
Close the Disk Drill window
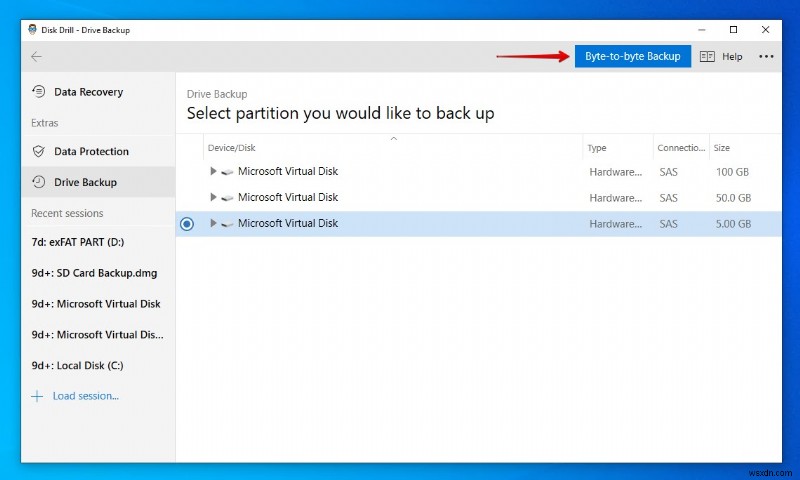tap(765, 30)
